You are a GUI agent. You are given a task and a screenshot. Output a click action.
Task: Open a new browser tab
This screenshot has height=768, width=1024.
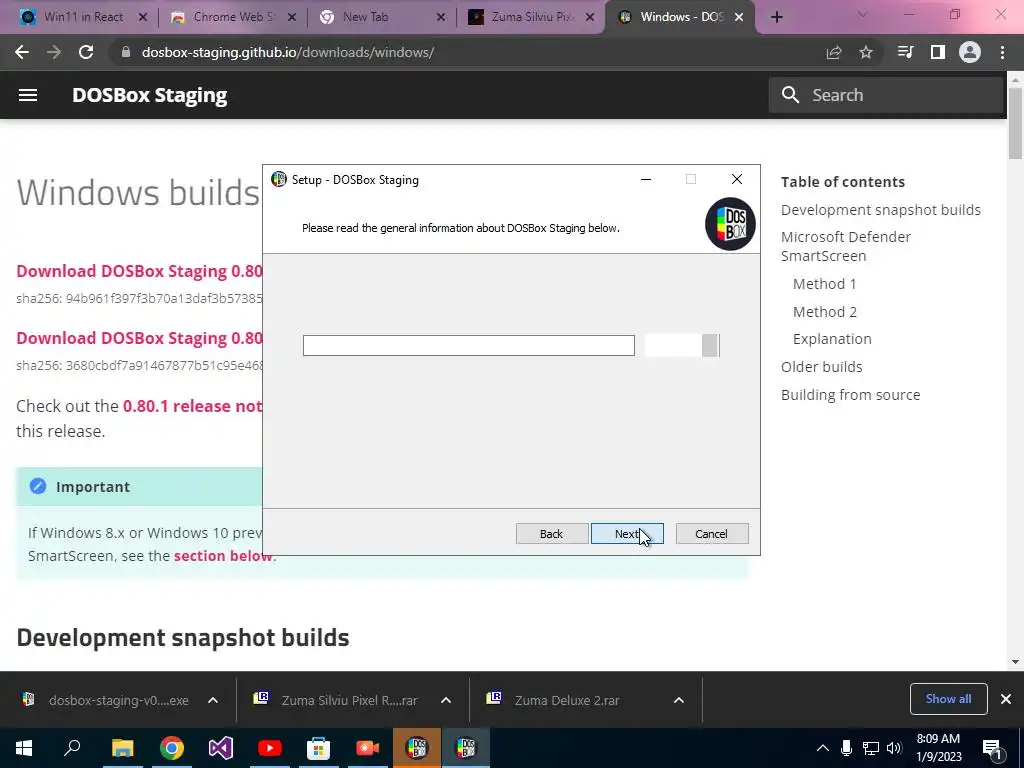[x=776, y=17]
